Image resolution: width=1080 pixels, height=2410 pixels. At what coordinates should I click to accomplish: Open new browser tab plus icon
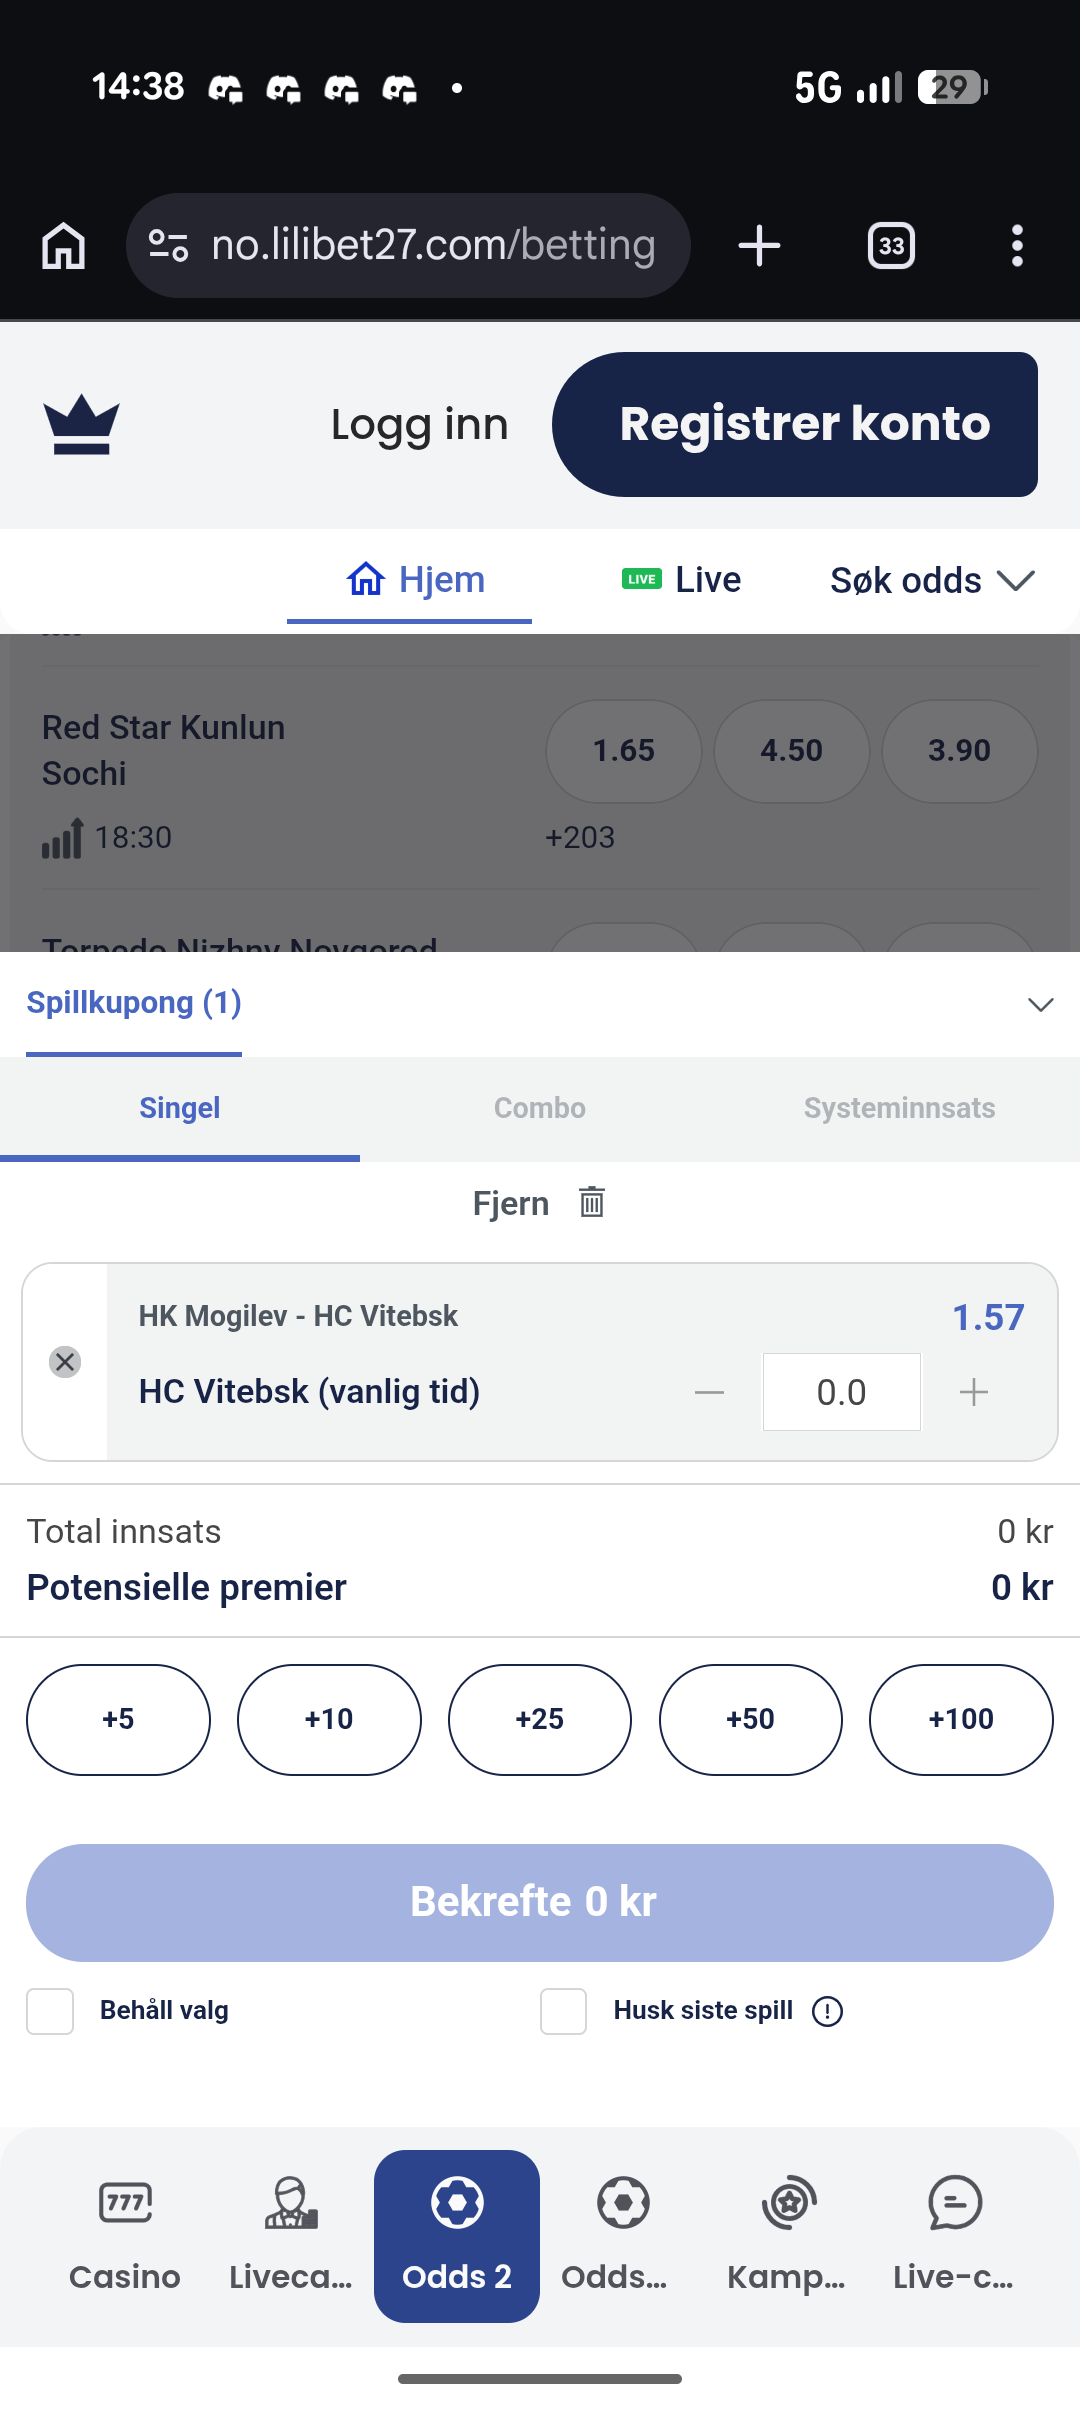(x=759, y=246)
